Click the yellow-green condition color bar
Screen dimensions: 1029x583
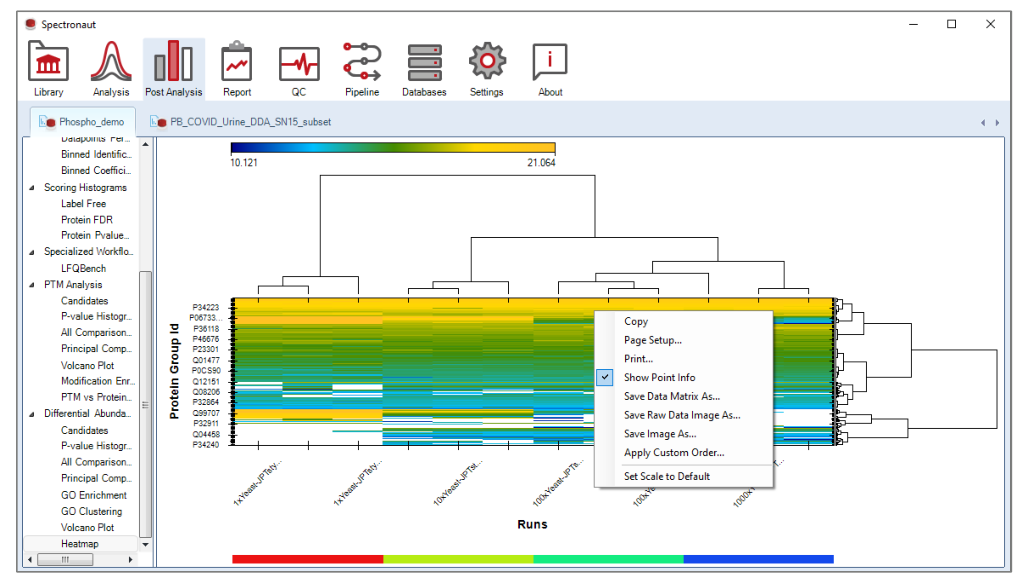[458, 559]
